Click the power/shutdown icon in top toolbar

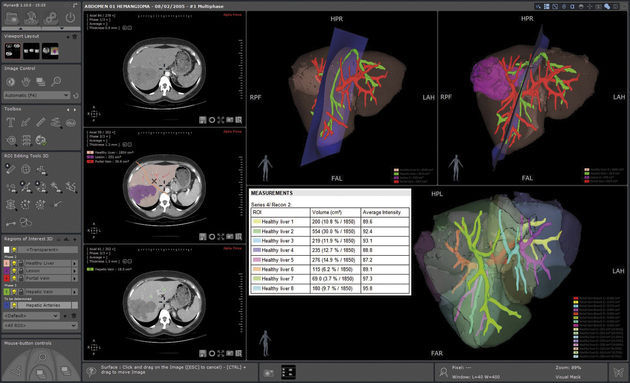pyautogui.click(x=70, y=17)
